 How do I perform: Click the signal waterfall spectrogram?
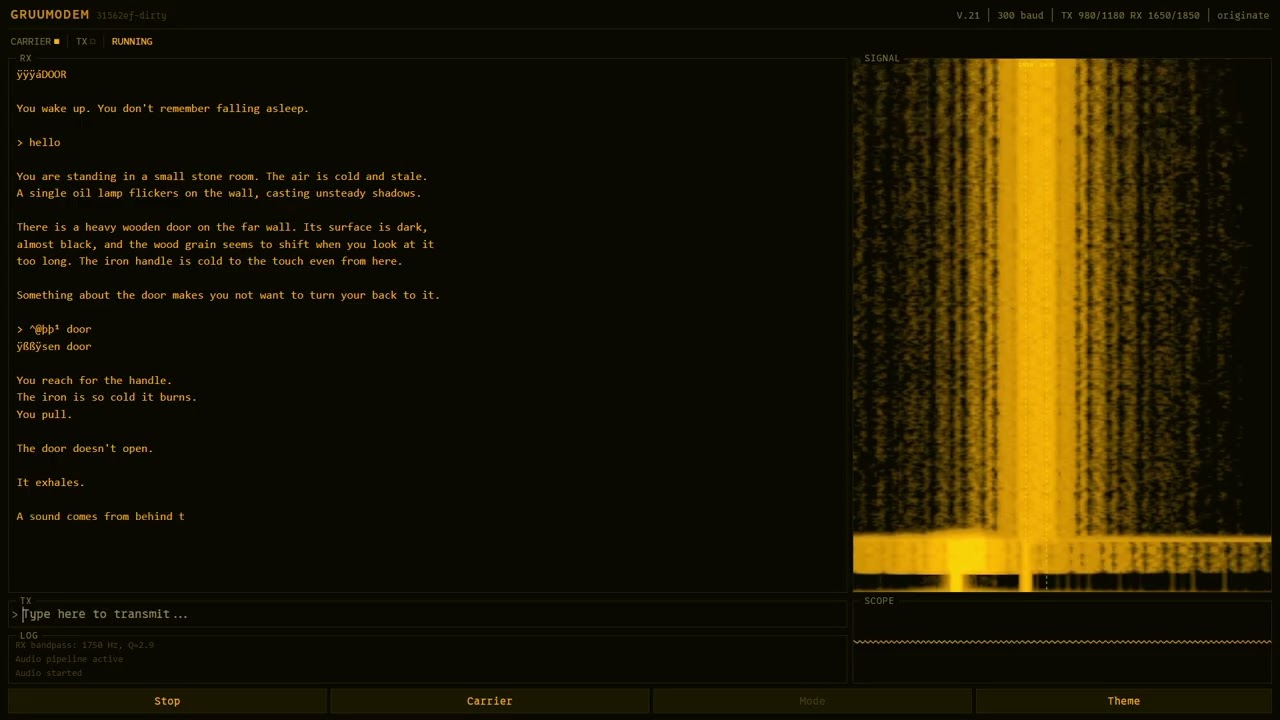(x=1062, y=325)
